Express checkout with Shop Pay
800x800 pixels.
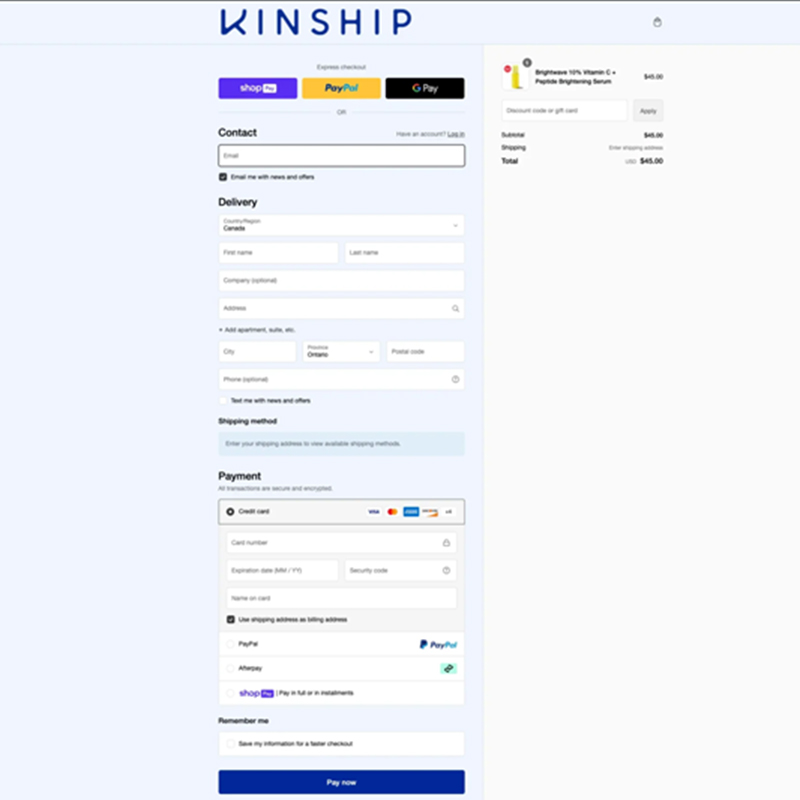(257, 88)
